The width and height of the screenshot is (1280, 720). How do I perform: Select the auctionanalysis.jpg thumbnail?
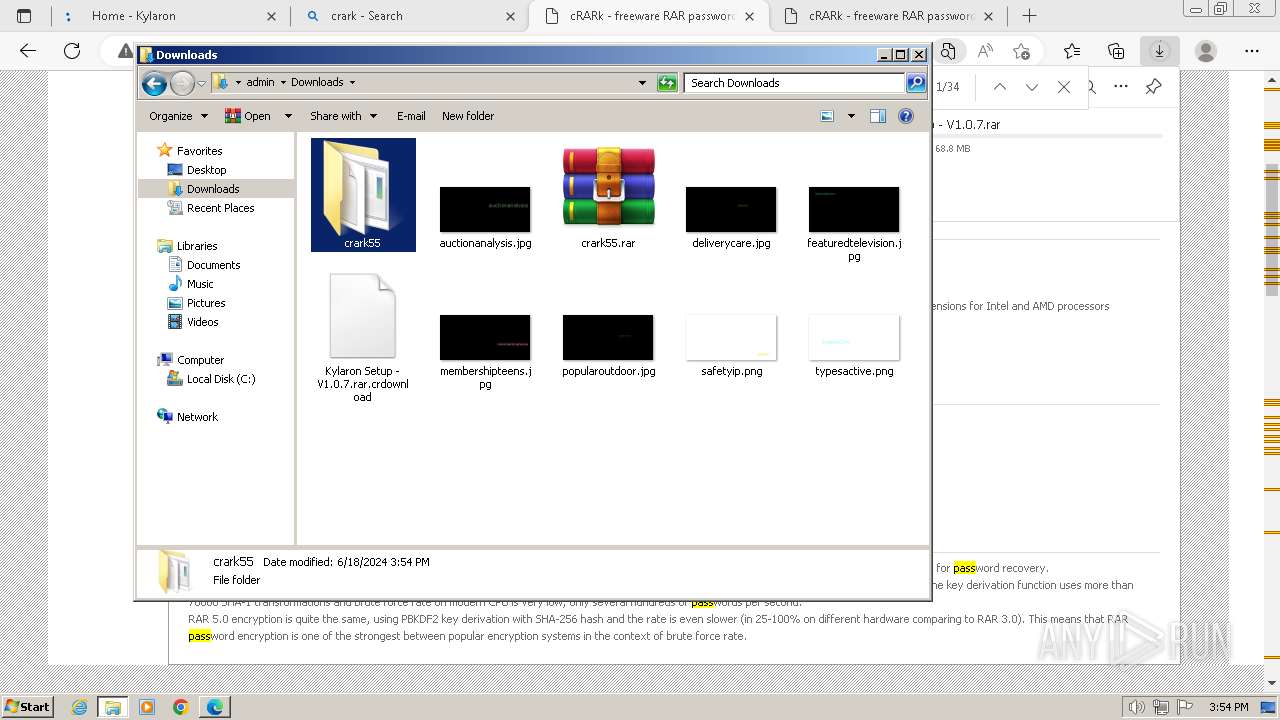(x=485, y=209)
